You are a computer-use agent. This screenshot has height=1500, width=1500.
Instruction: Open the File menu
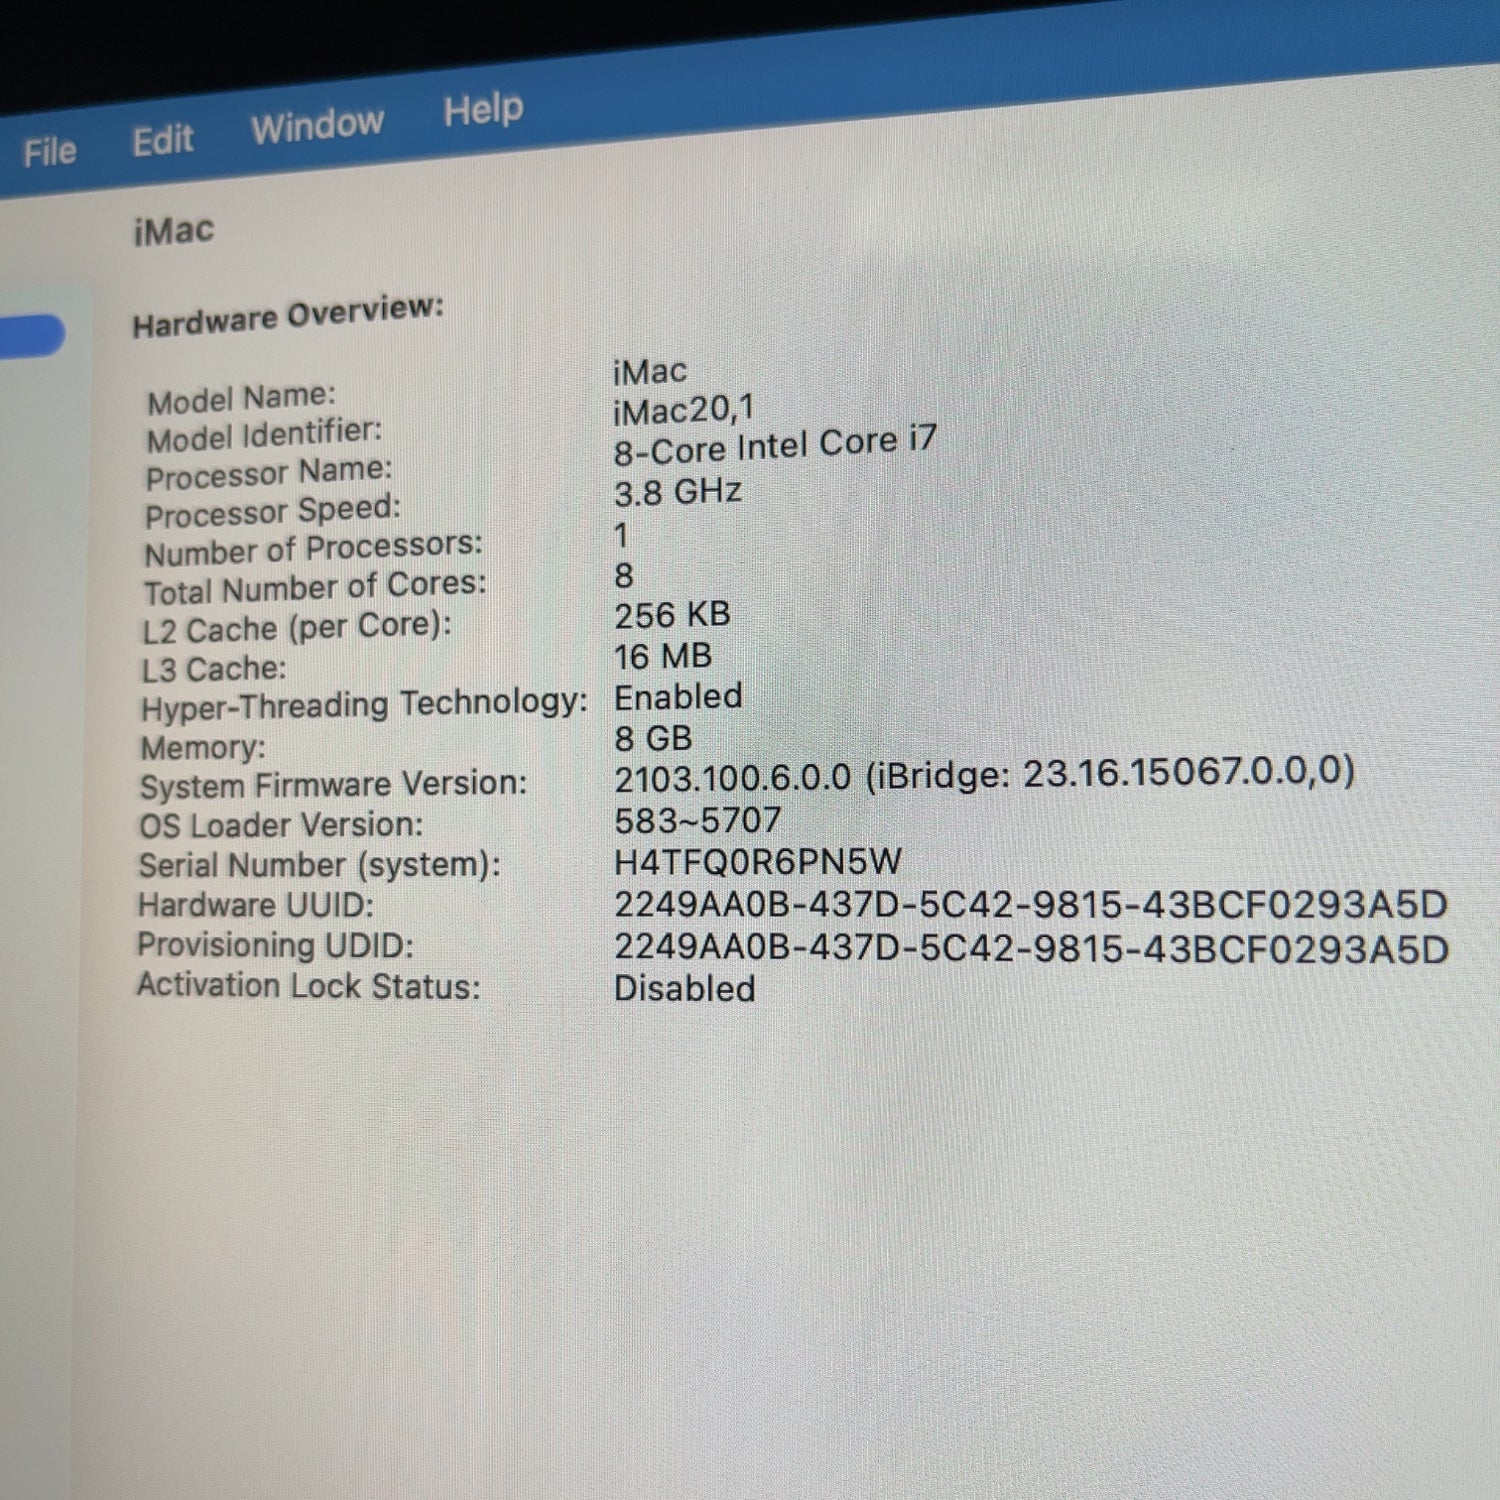click(x=50, y=152)
